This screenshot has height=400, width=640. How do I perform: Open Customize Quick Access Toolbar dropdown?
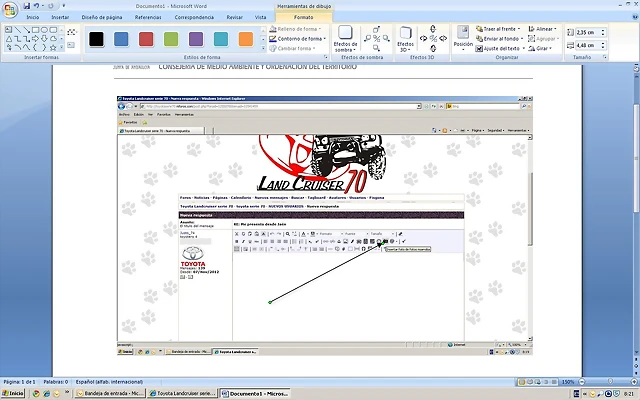(64, 6)
